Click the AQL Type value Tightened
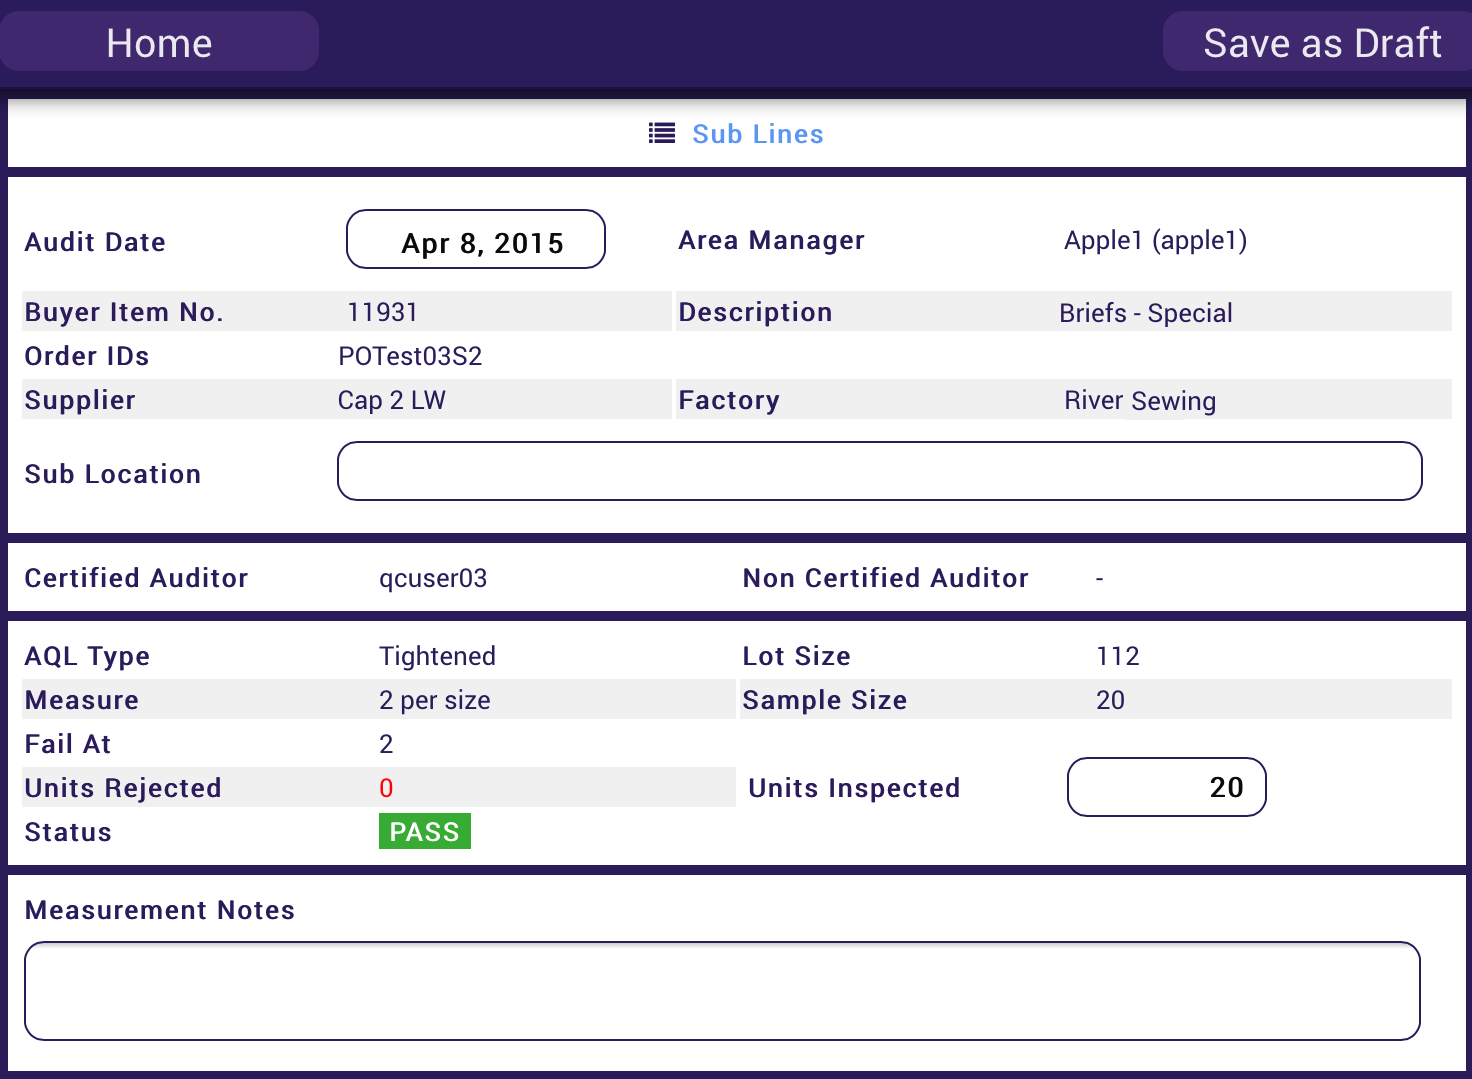 pyautogui.click(x=437, y=656)
